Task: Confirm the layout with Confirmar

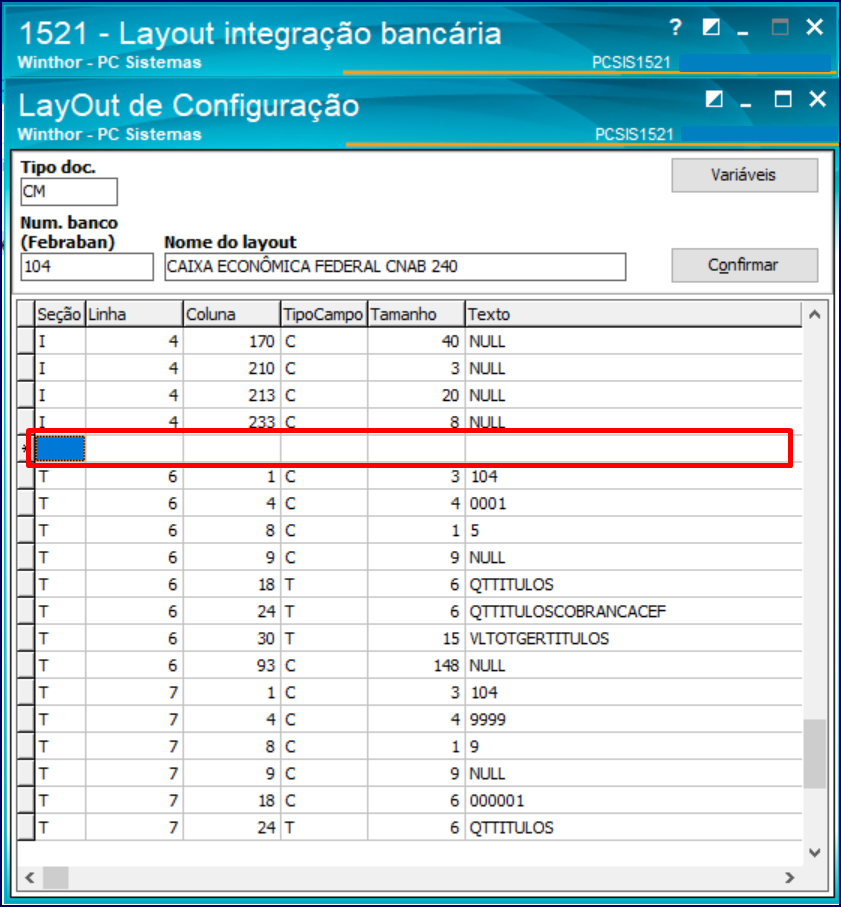Action: 744,265
